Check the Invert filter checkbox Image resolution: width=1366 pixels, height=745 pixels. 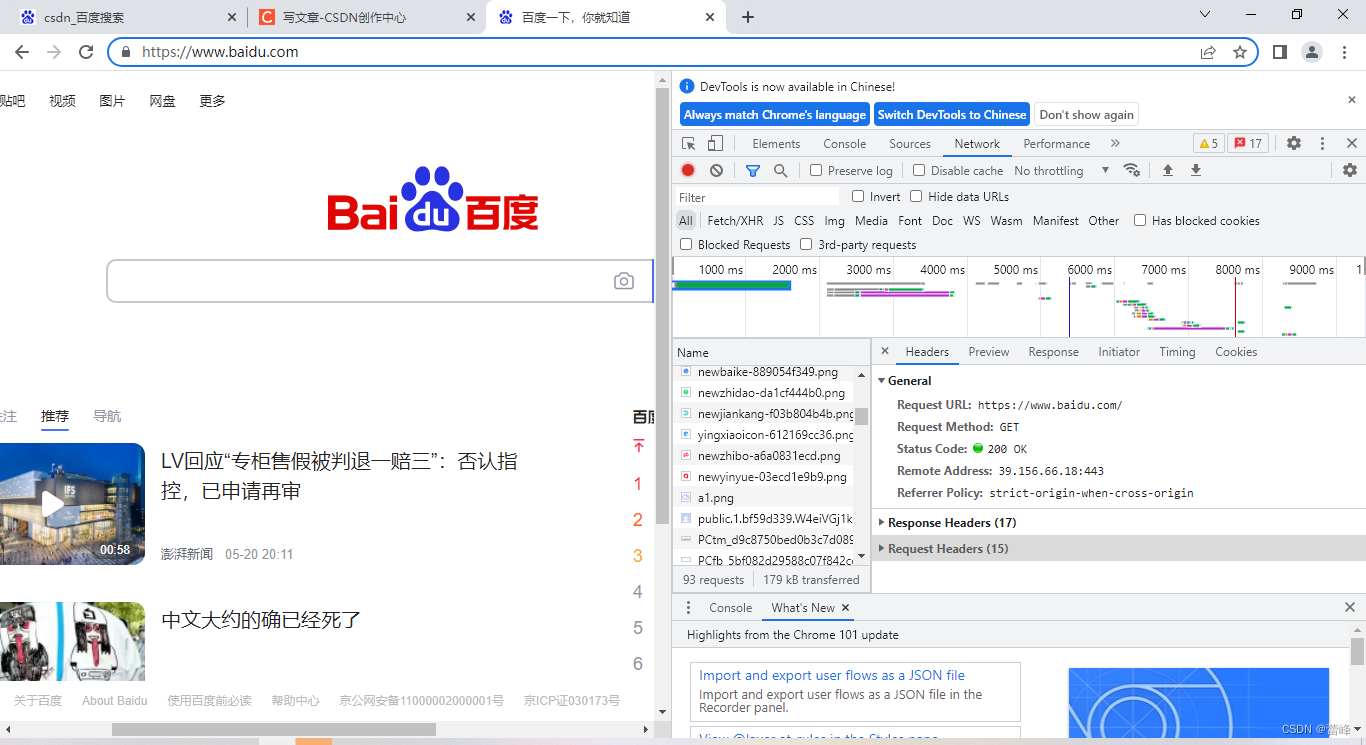pyautogui.click(x=858, y=196)
